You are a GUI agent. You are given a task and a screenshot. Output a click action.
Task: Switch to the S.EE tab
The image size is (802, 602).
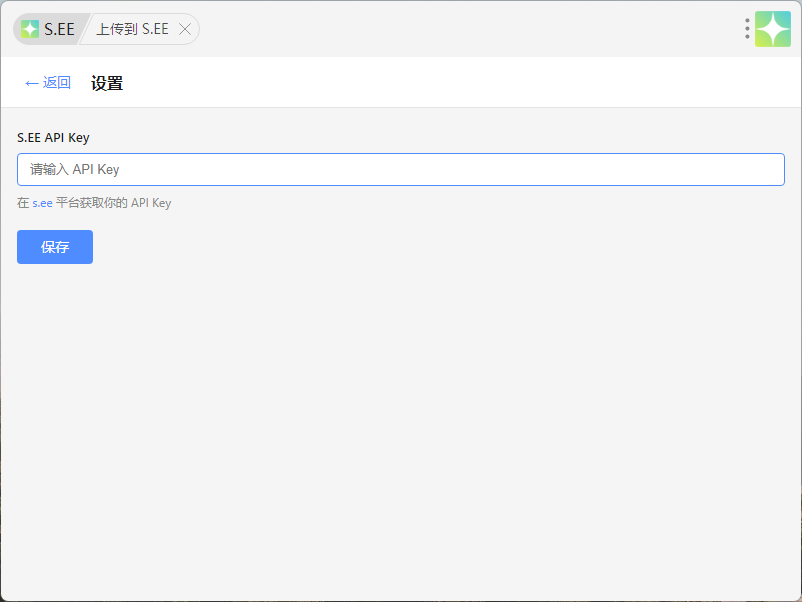click(49, 29)
